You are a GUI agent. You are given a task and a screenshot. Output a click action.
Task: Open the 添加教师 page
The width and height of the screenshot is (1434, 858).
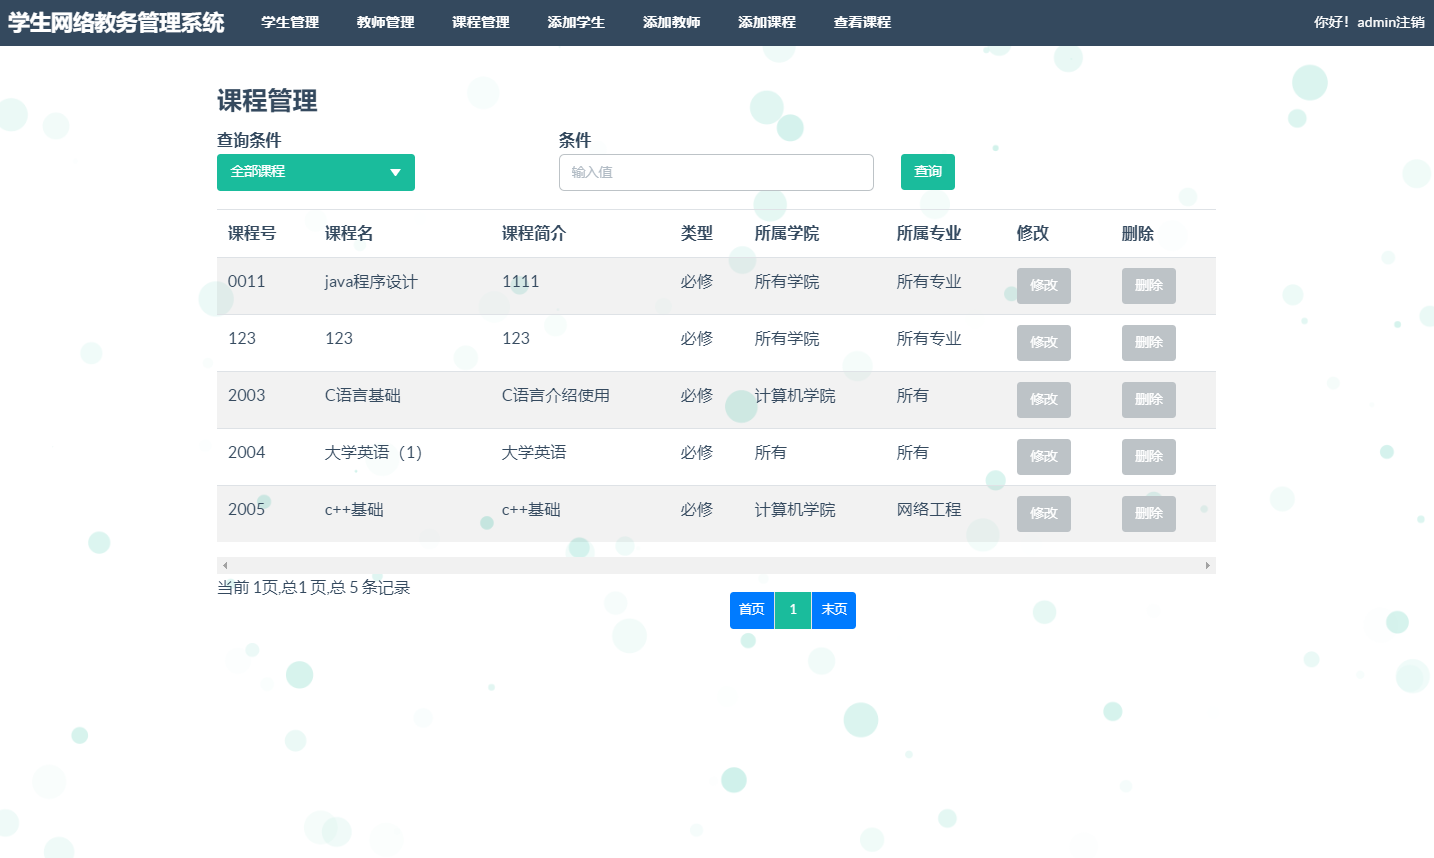[x=672, y=21]
